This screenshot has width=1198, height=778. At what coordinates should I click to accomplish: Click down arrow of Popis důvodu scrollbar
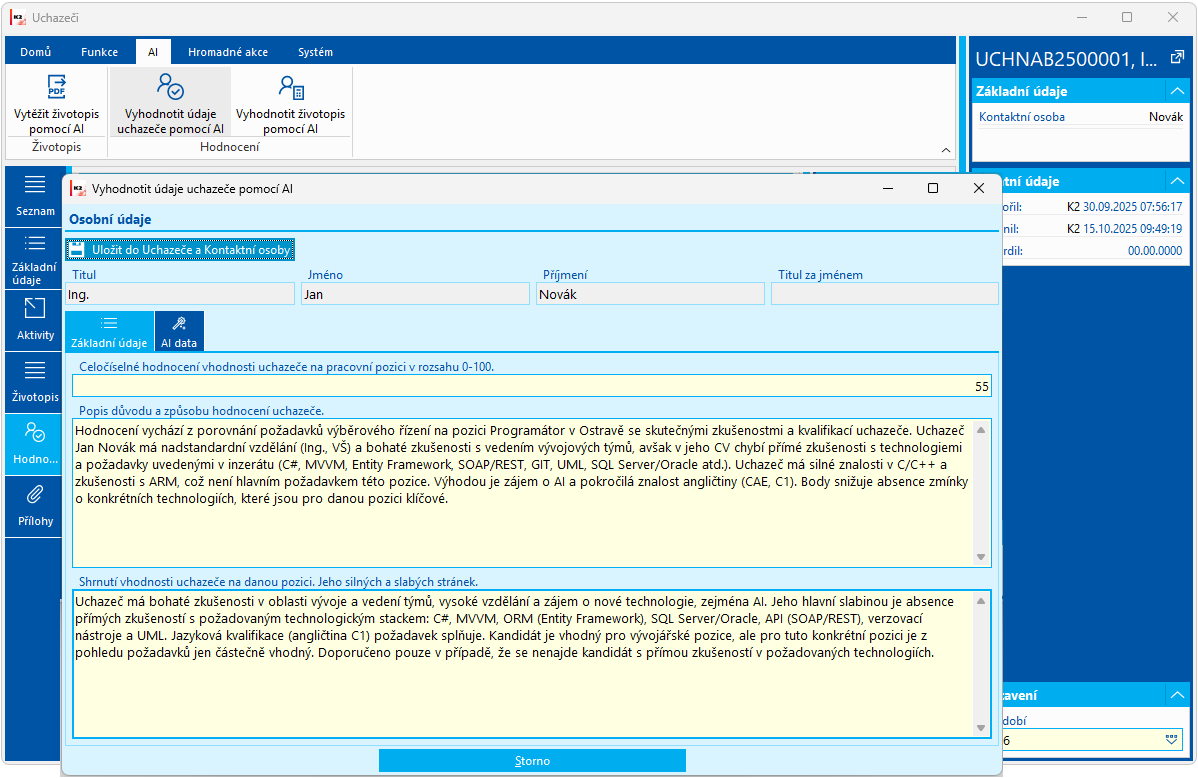[x=981, y=557]
